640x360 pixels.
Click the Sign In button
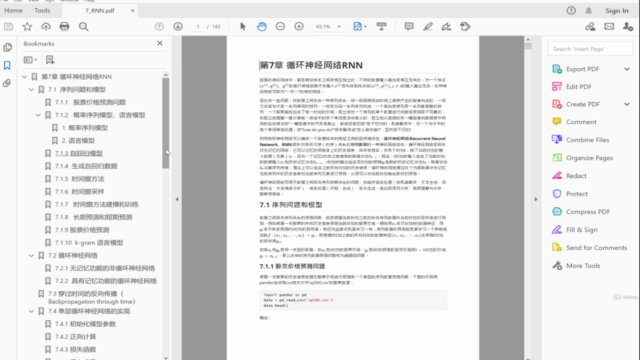tap(617, 11)
